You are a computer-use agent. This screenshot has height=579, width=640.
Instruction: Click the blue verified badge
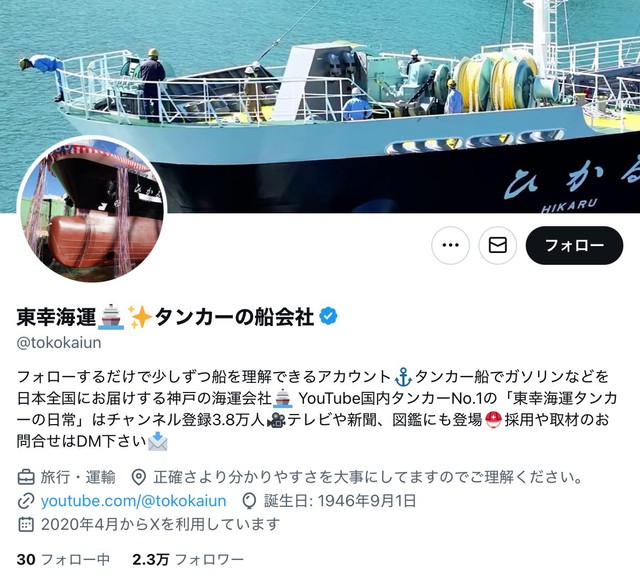point(329,316)
